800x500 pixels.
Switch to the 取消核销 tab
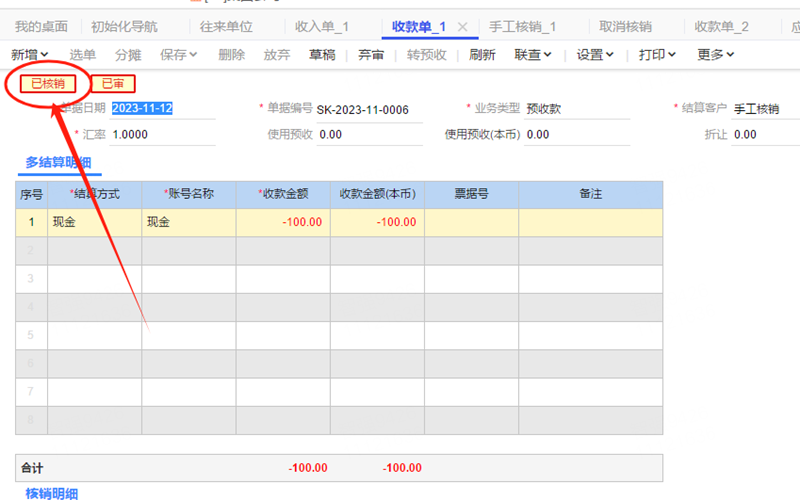click(x=625, y=27)
